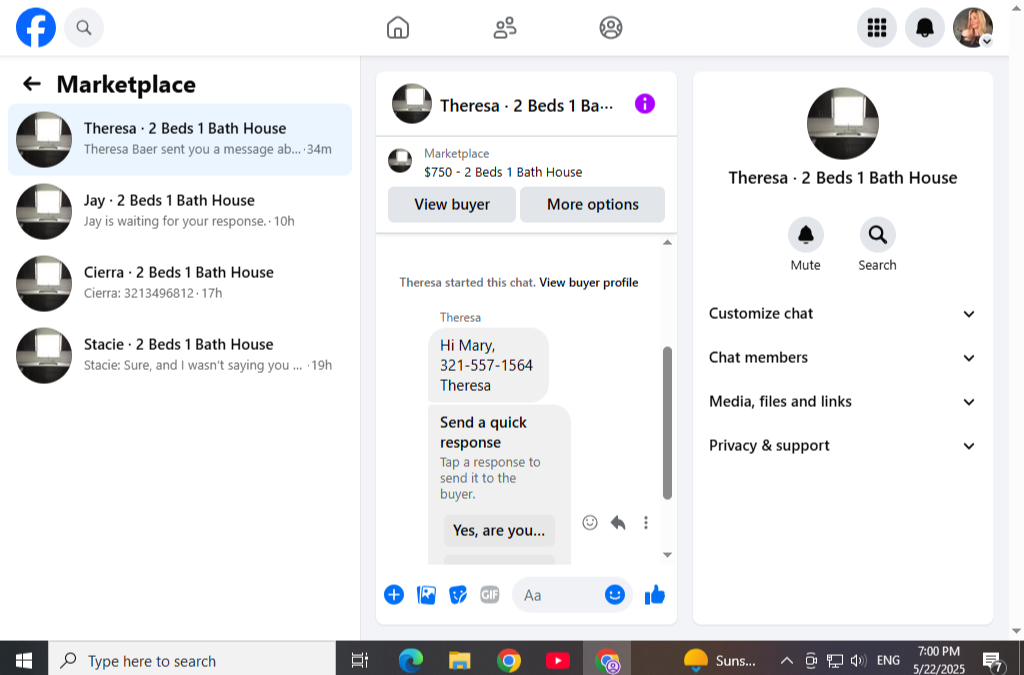
Task: Open the Groups icon in top bar
Action: tap(611, 27)
